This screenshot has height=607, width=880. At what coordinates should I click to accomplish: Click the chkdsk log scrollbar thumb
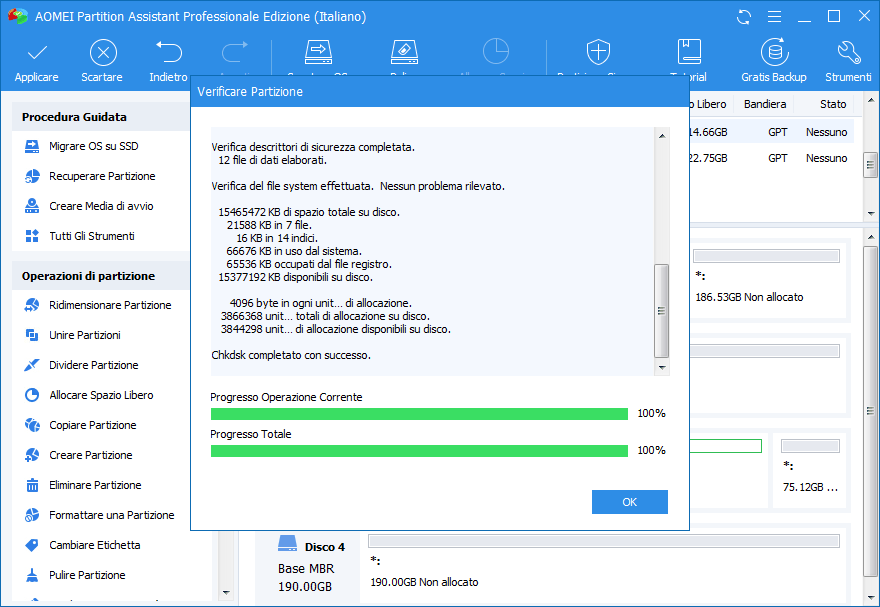[x=662, y=311]
